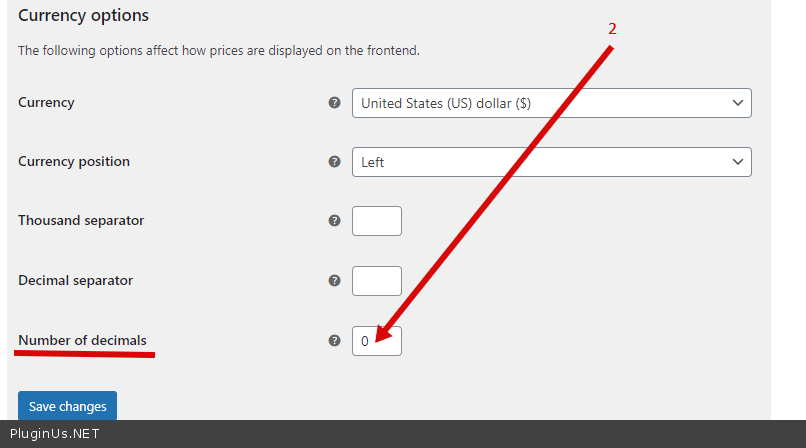Click the Currency position help icon

(335, 162)
